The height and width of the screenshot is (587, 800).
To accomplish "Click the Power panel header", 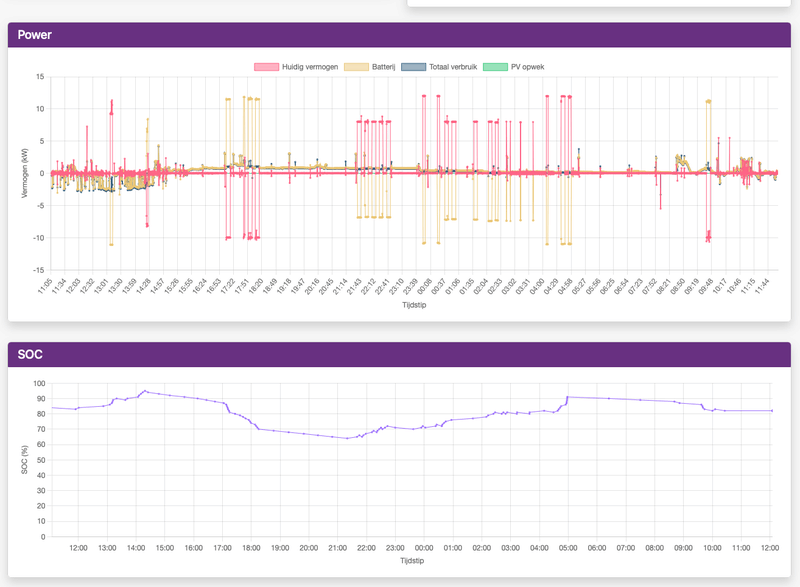I will [399, 35].
